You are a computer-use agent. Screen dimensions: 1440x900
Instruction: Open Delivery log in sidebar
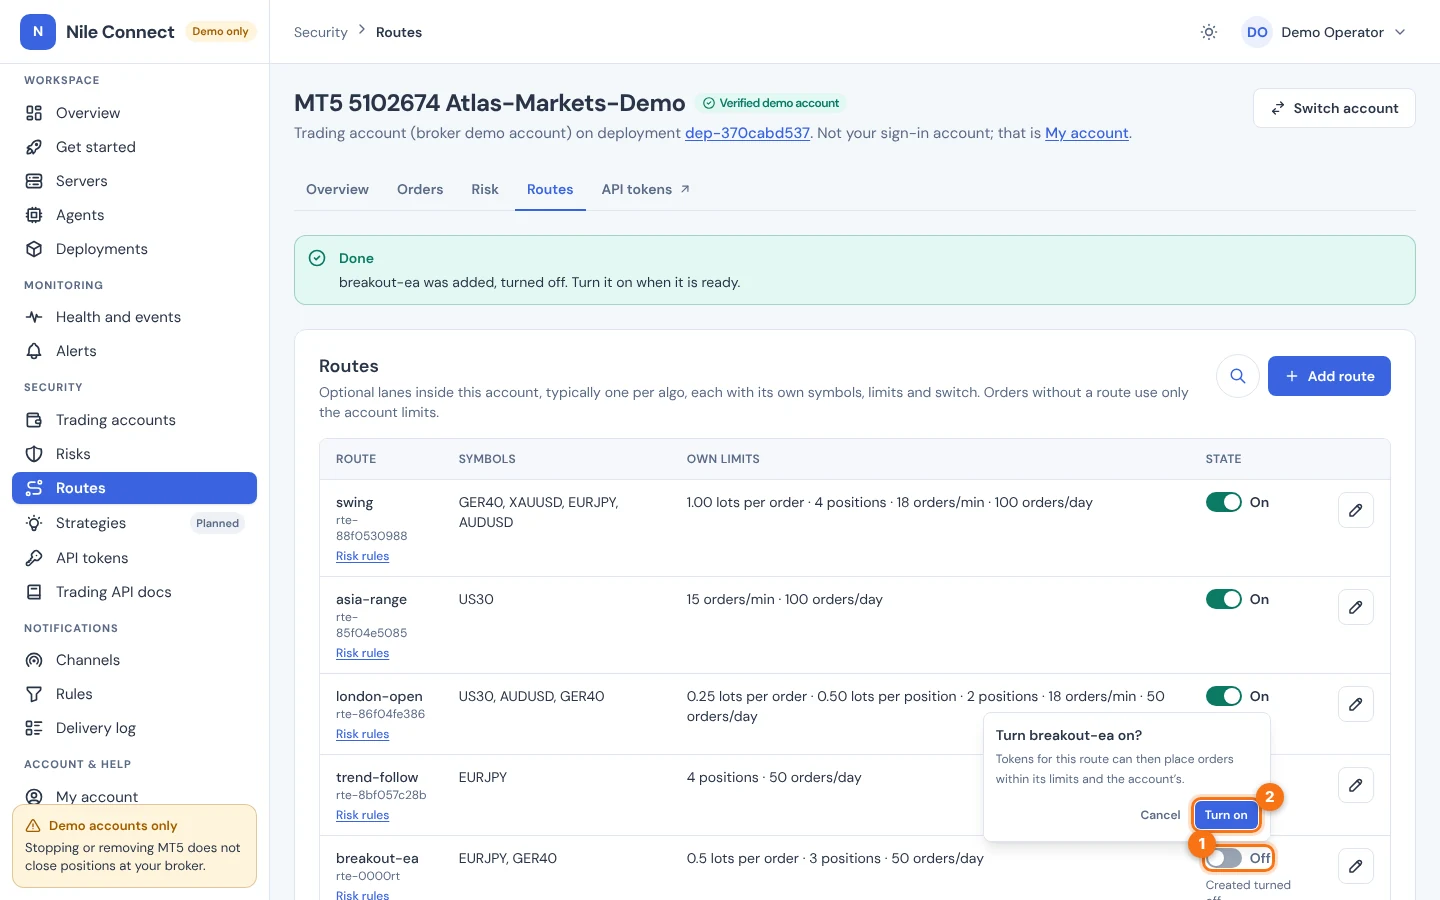(x=134, y=728)
